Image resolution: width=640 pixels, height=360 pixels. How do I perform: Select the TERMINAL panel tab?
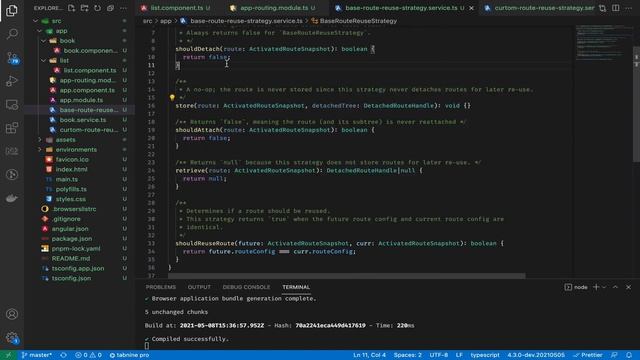click(296, 287)
